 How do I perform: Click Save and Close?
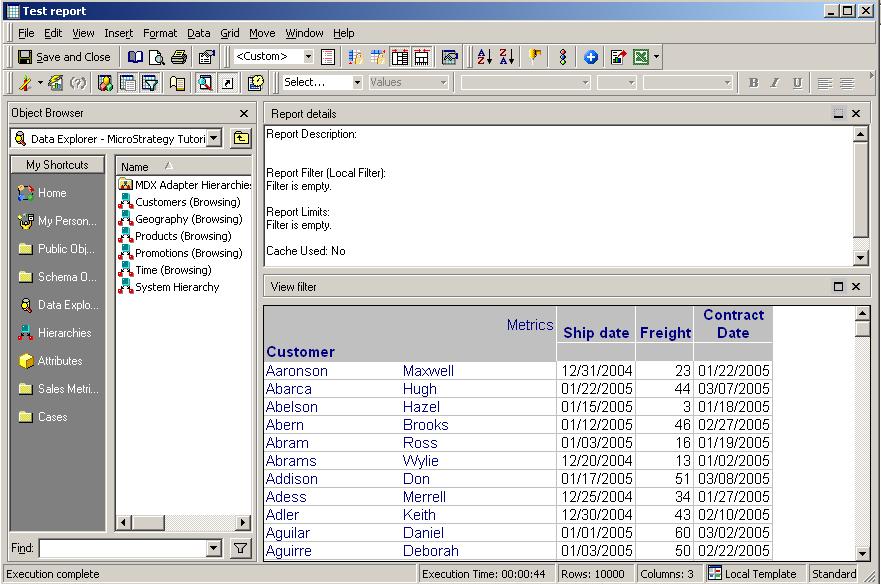point(64,57)
